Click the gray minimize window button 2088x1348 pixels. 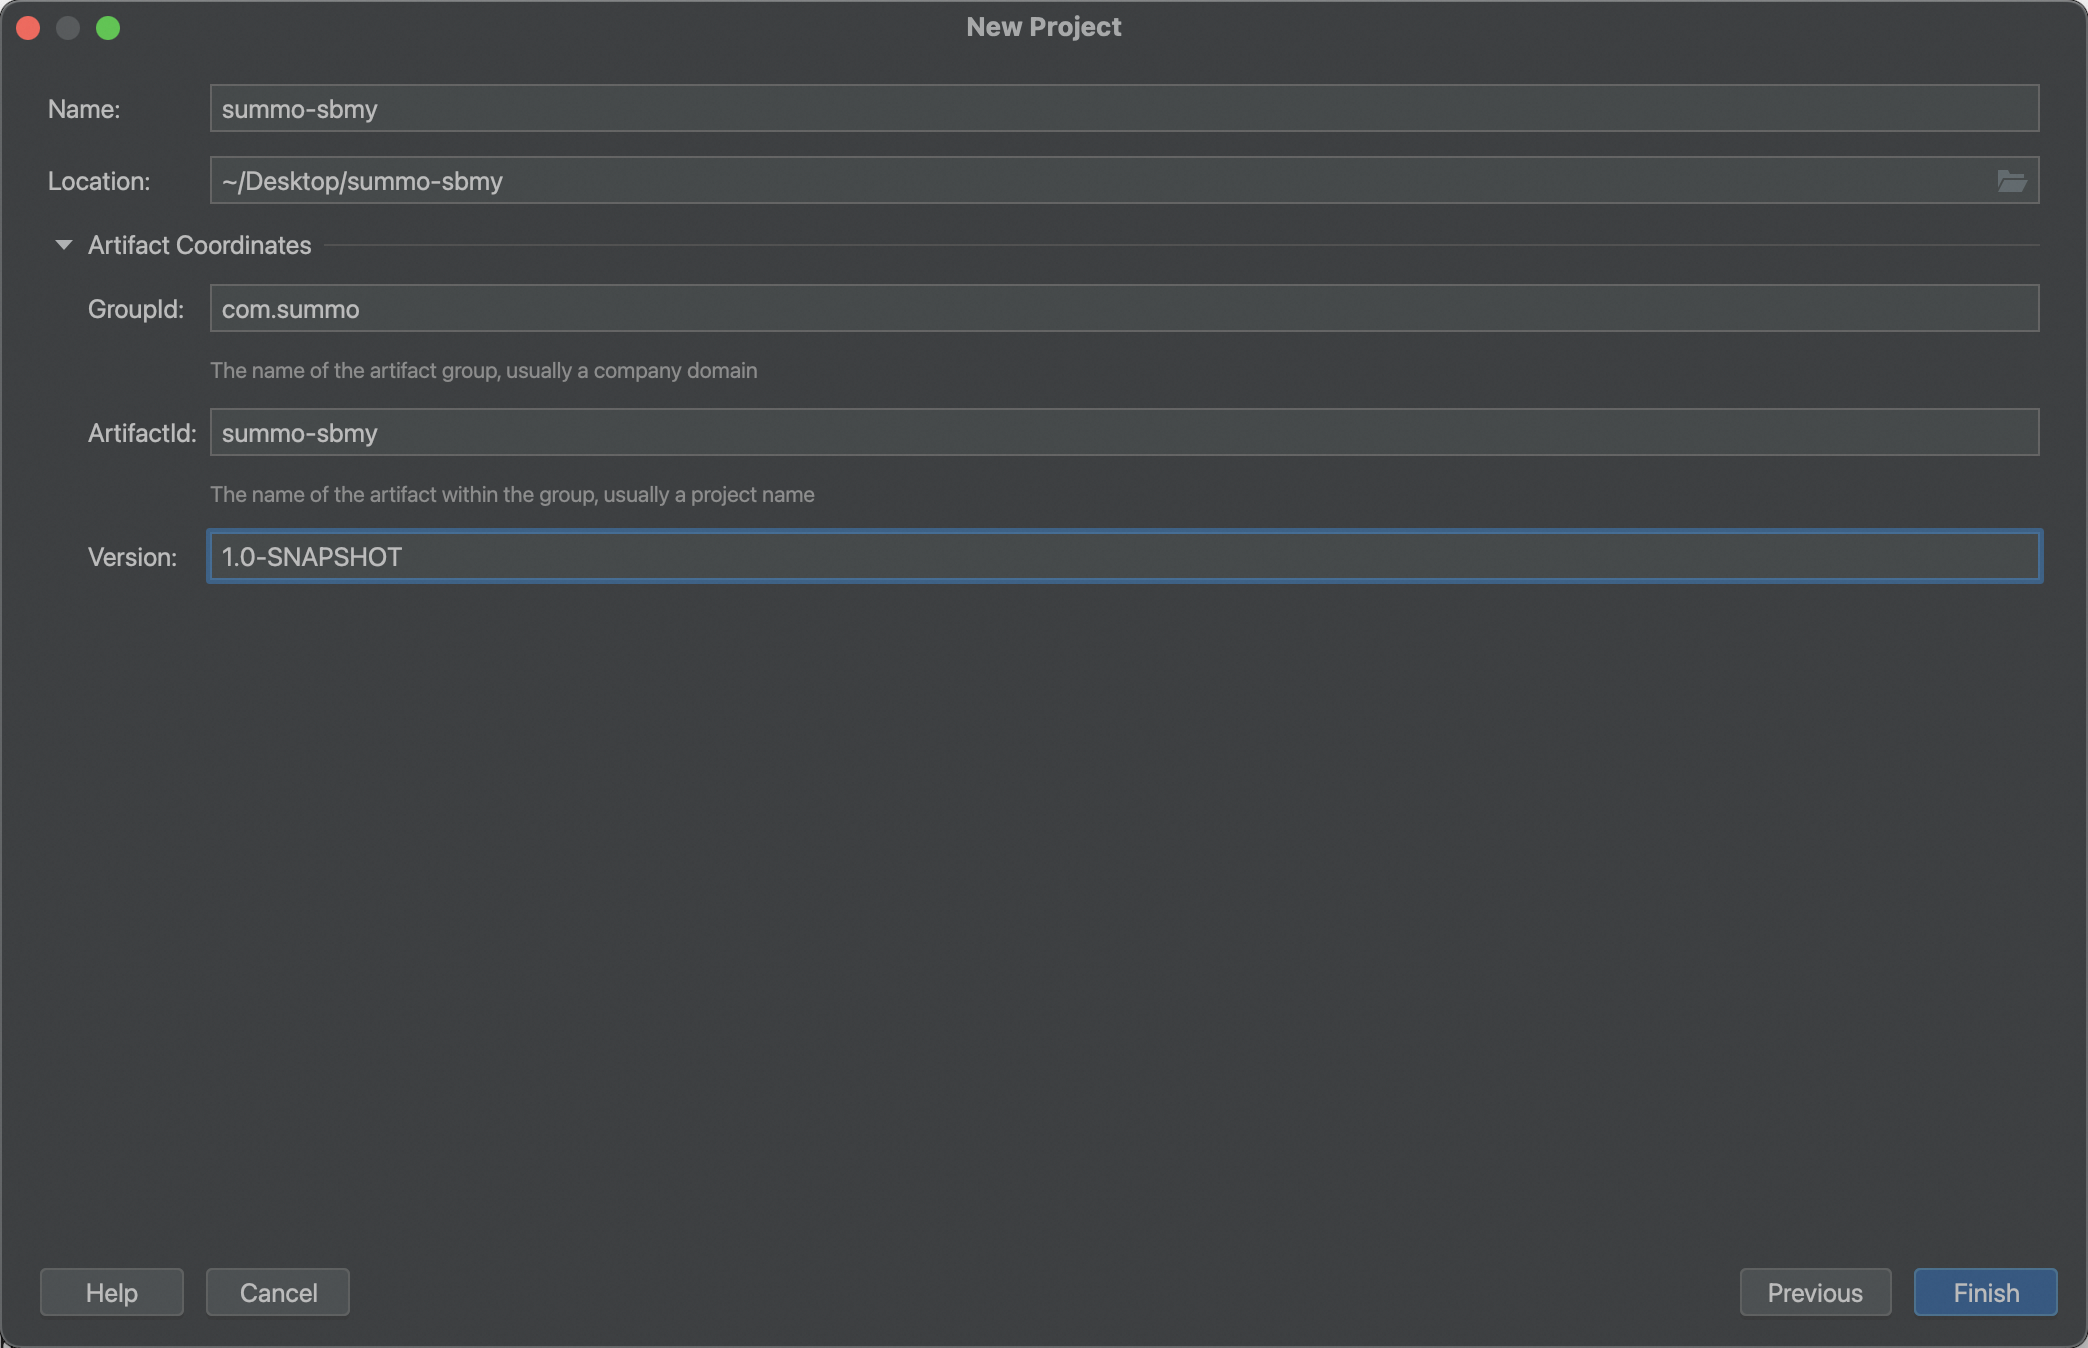pyautogui.click(x=68, y=28)
